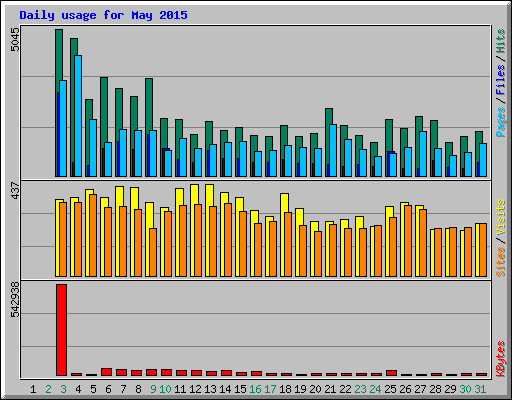
Task: Click the 437 visits scale value
Action: tap(15, 190)
